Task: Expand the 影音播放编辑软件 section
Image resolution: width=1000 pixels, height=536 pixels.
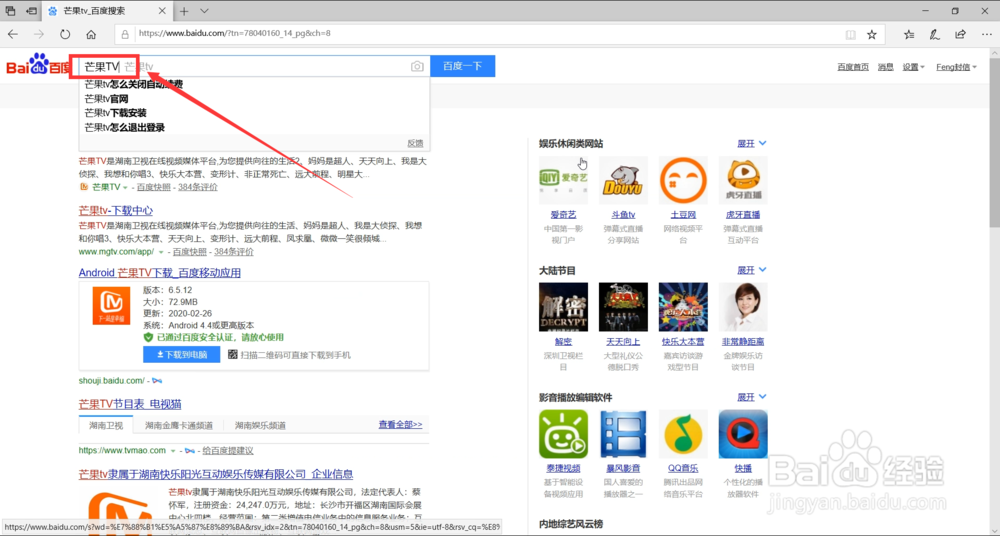Action: coord(752,397)
